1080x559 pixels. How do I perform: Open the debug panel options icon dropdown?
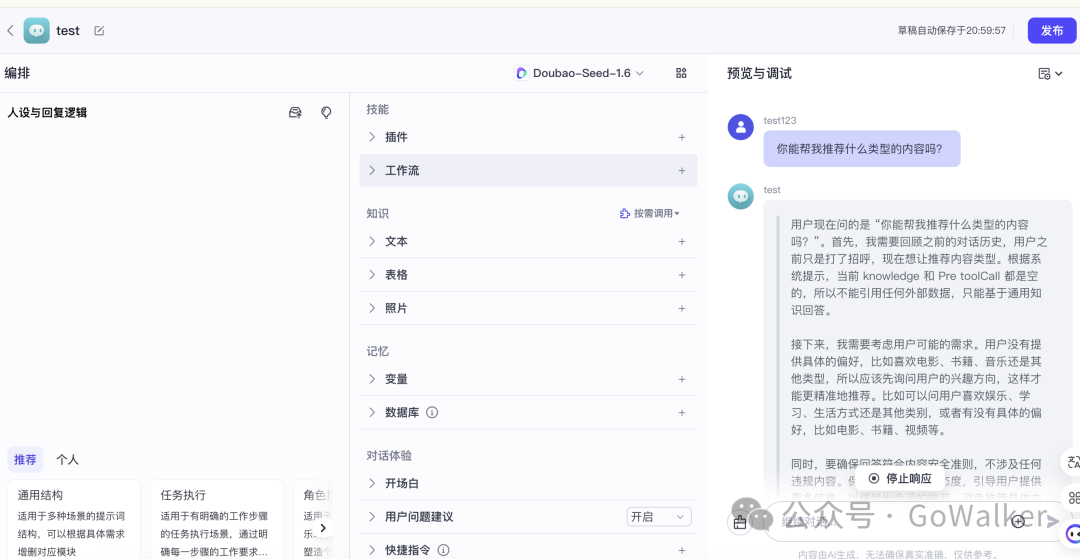click(x=1050, y=74)
